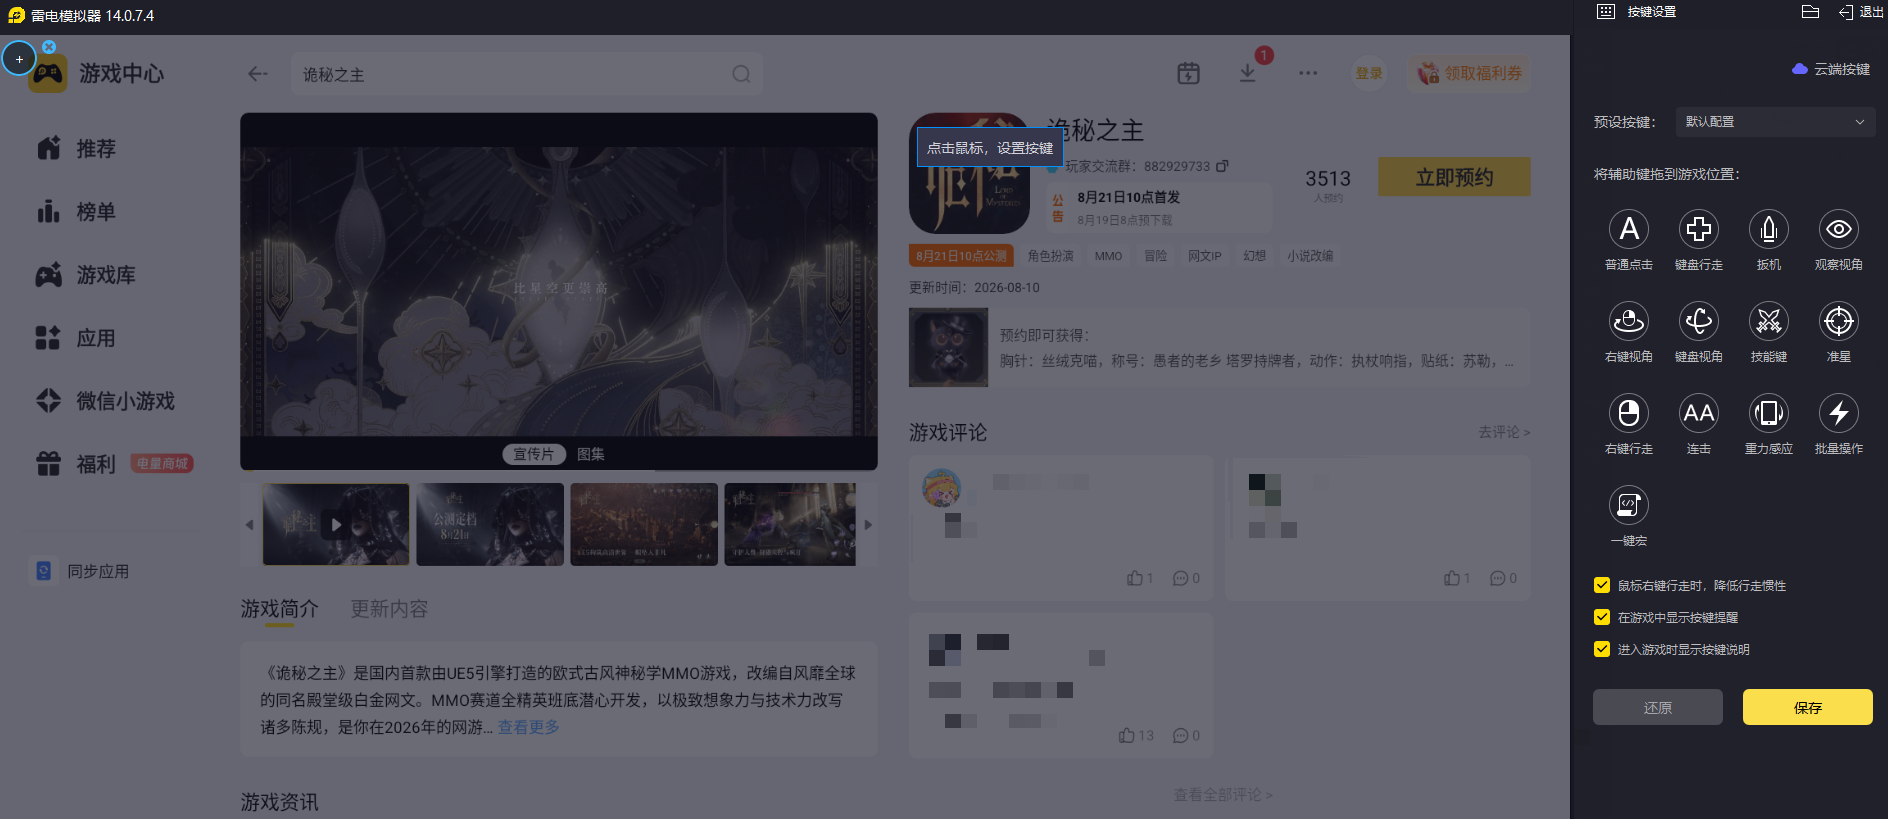
Task: Click the 网文IP genre tag
Action: (1205, 256)
